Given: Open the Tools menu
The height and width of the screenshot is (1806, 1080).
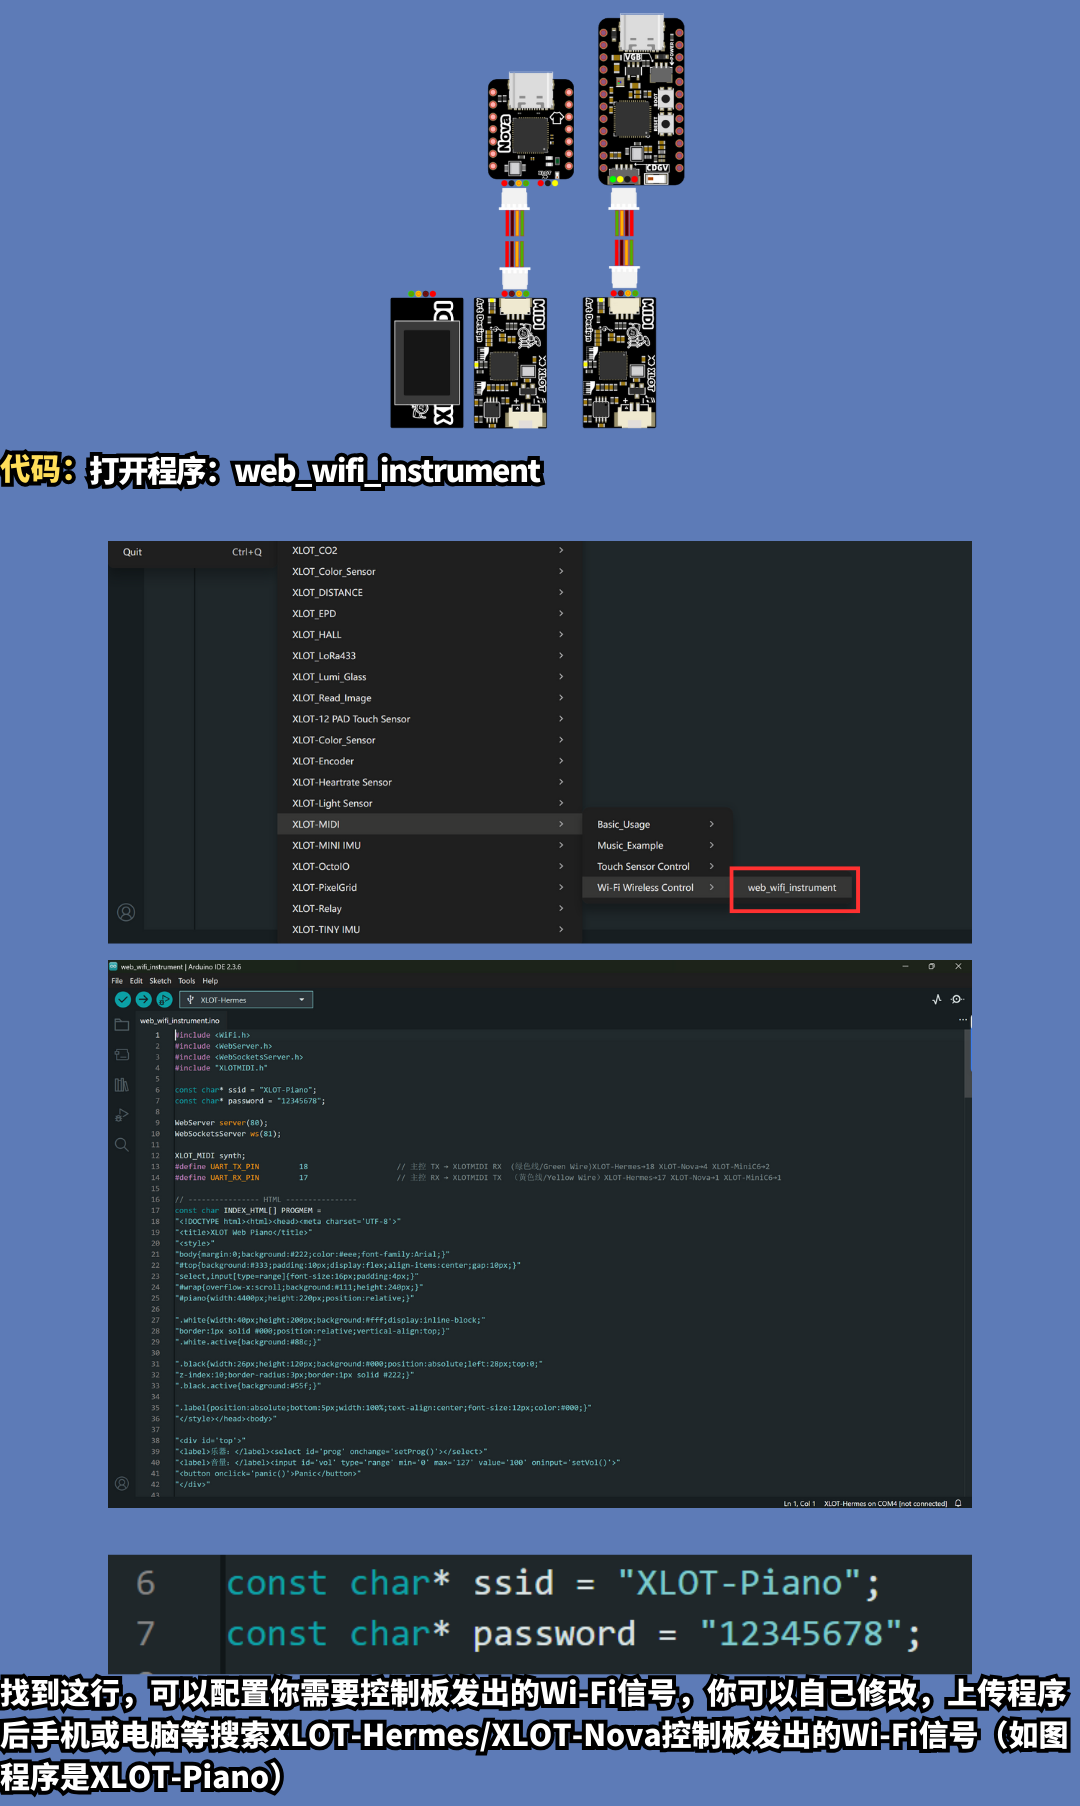Looking at the screenshot, I should [x=187, y=981].
